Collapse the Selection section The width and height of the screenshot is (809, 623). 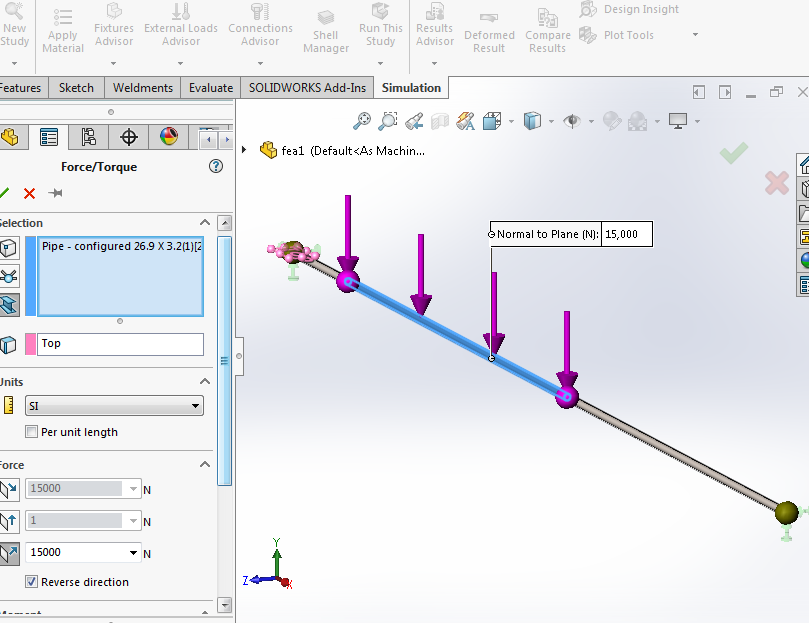click(x=205, y=222)
